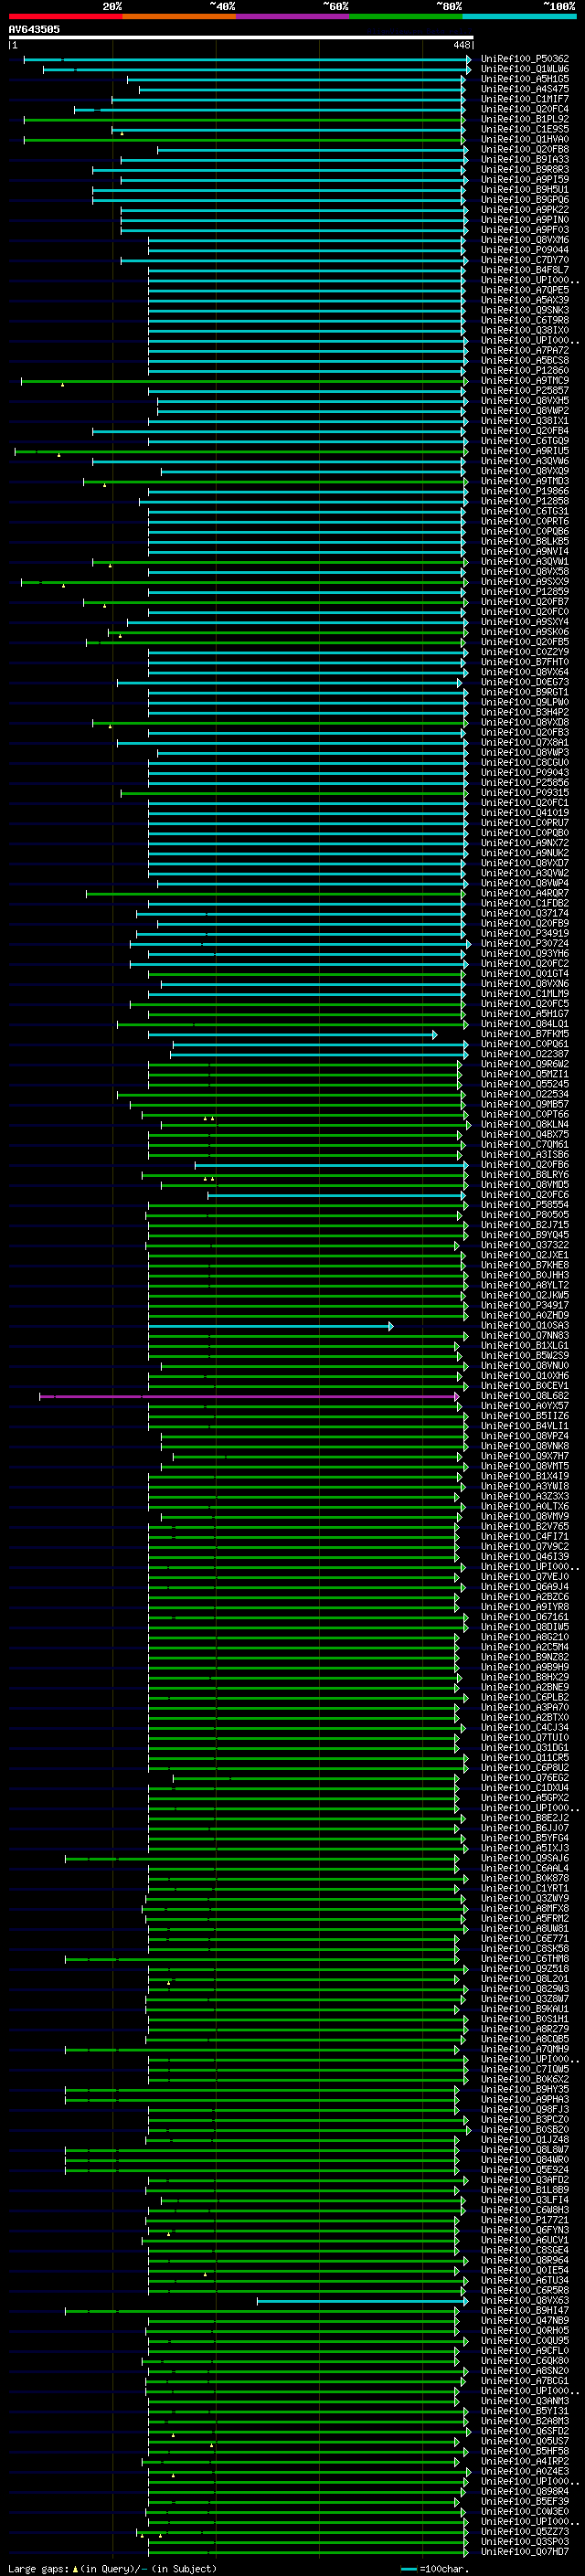
Task: Select the UniRef100_Q898R4 label
Action: click(x=524, y=2492)
